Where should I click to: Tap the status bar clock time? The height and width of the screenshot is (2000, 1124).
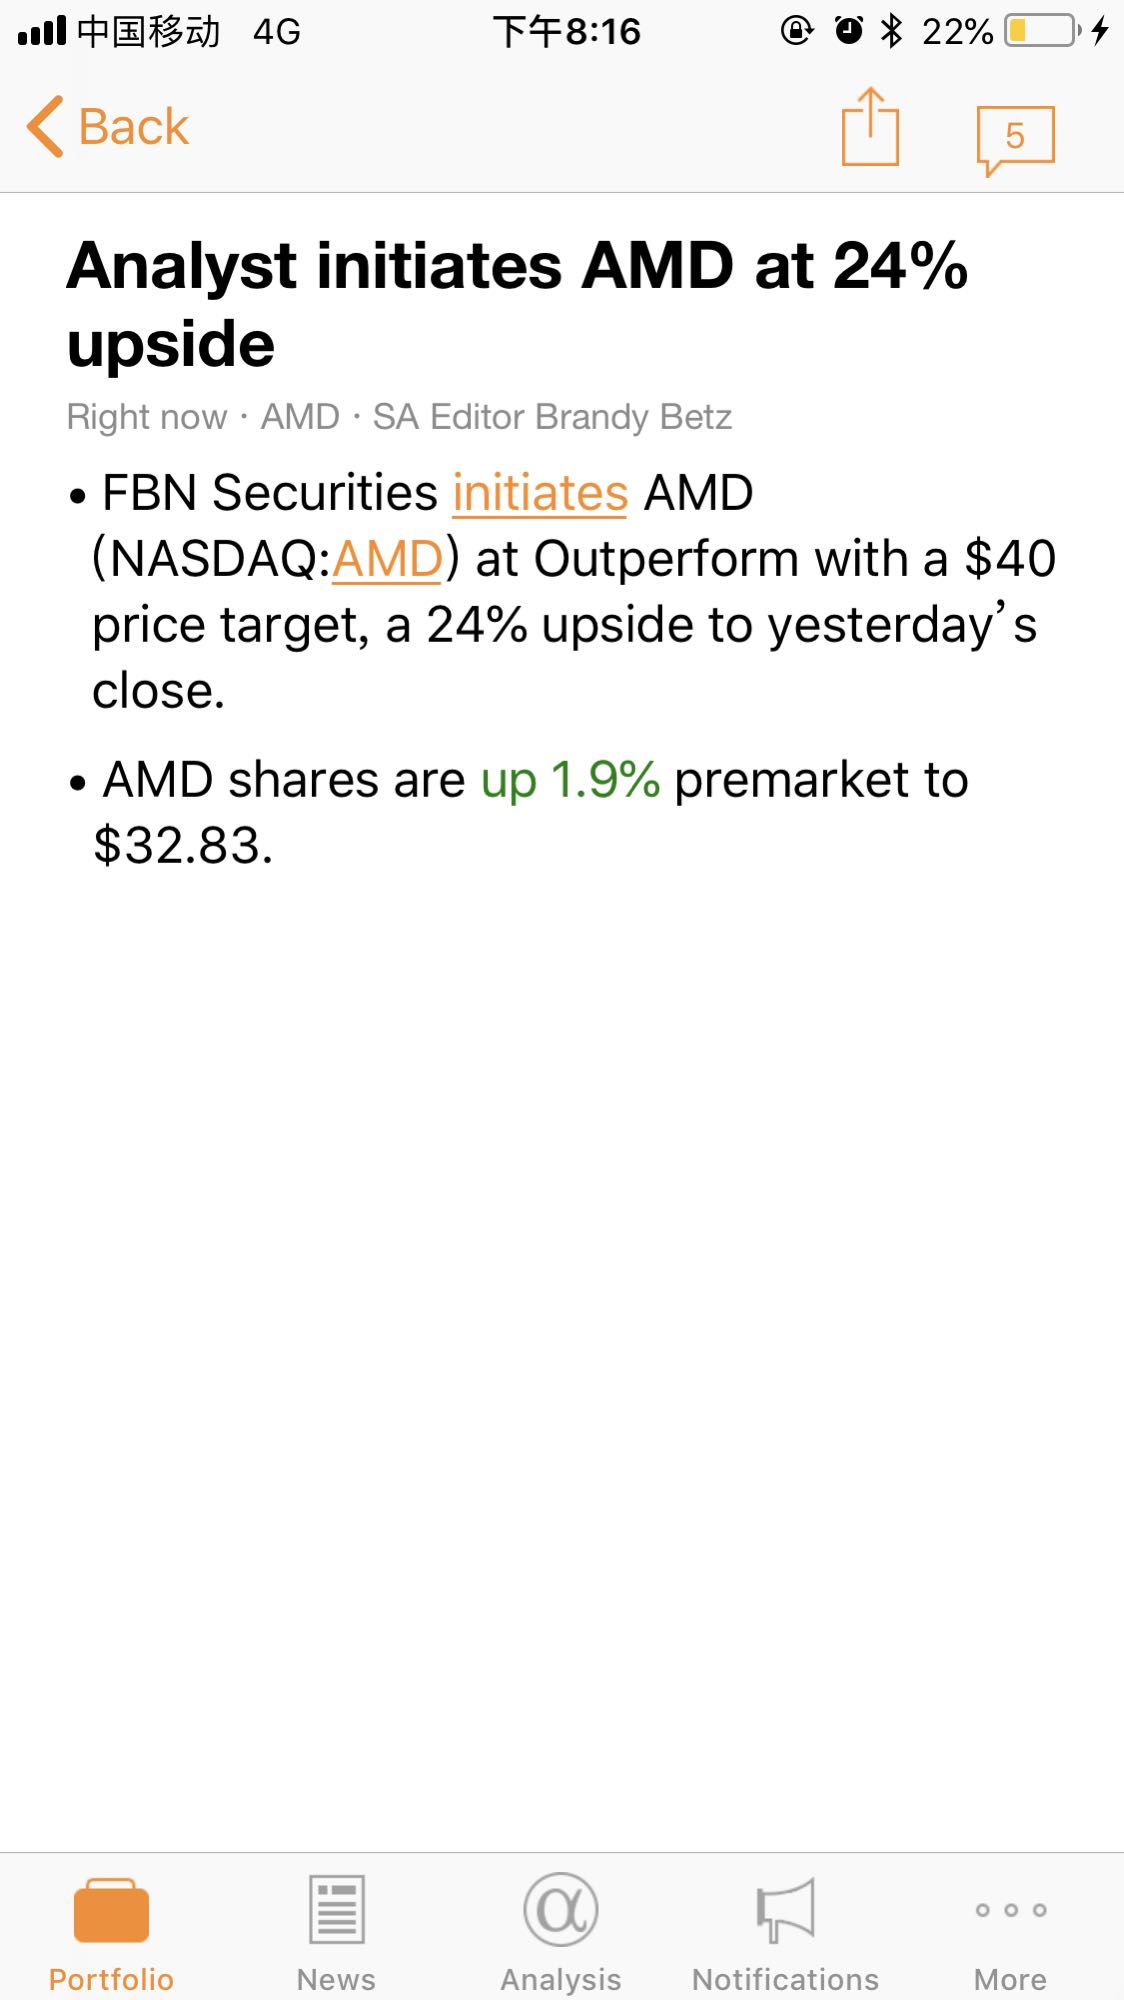tap(566, 32)
